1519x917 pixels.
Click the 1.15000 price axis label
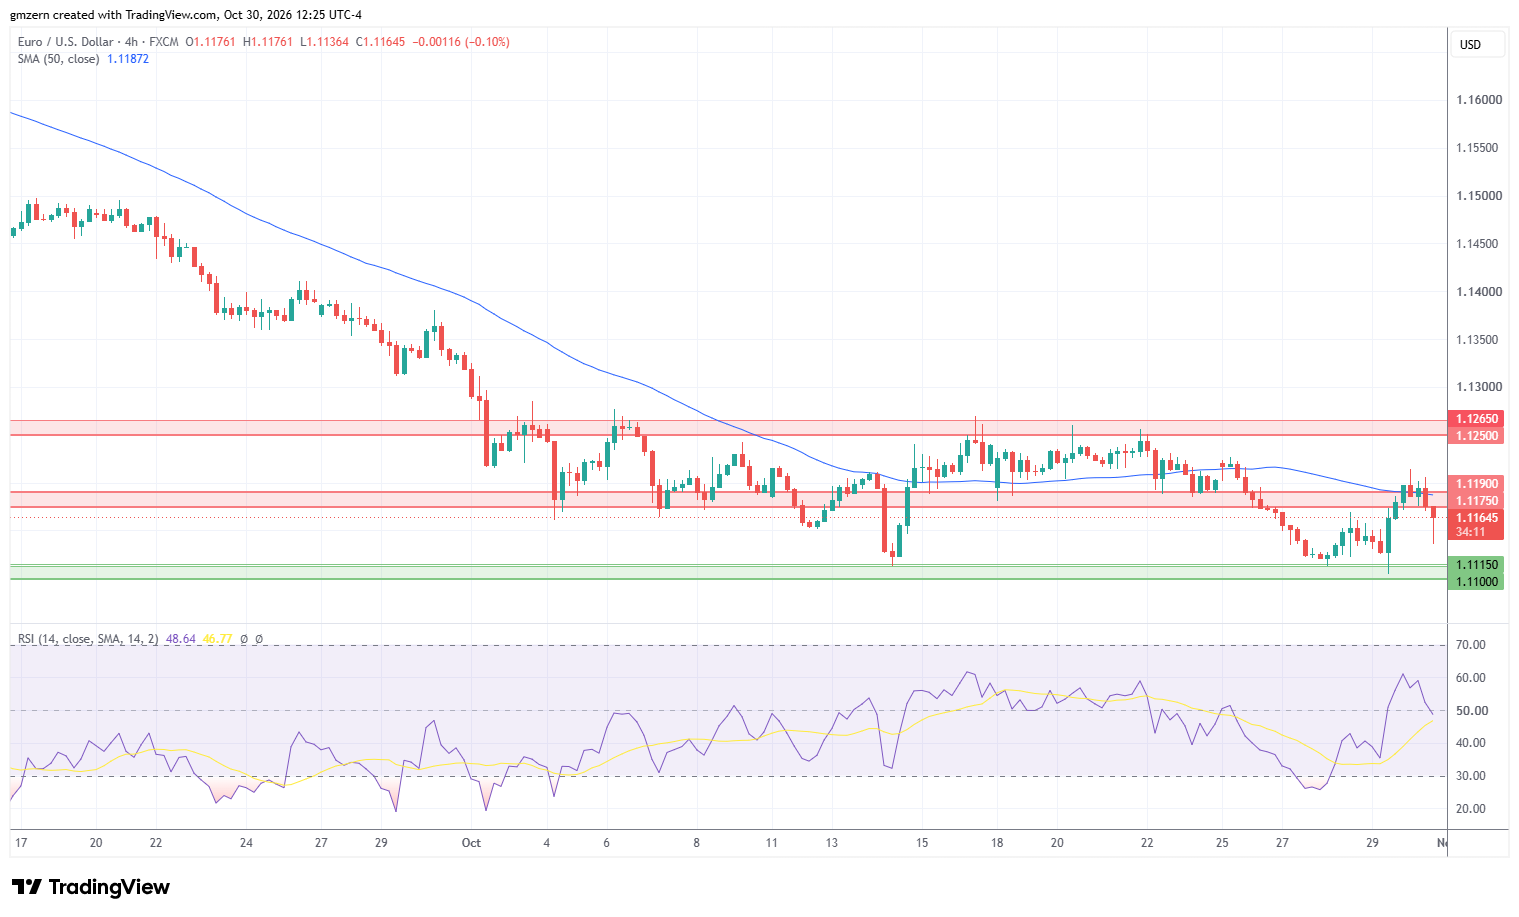(1479, 196)
